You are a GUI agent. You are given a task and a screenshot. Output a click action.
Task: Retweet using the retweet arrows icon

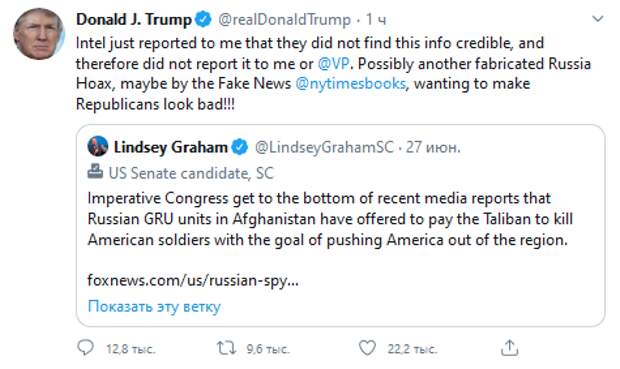pyautogui.click(x=226, y=348)
